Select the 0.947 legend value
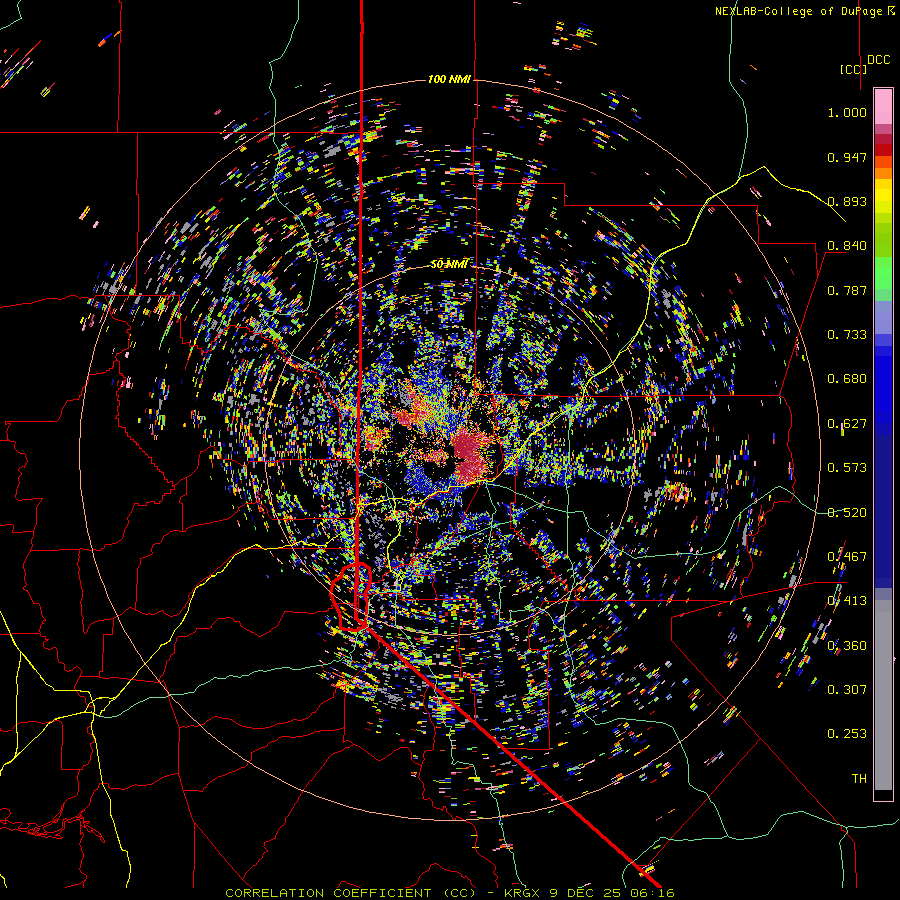The width and height of the screenshot is (900, 900). tap(847, 157)
